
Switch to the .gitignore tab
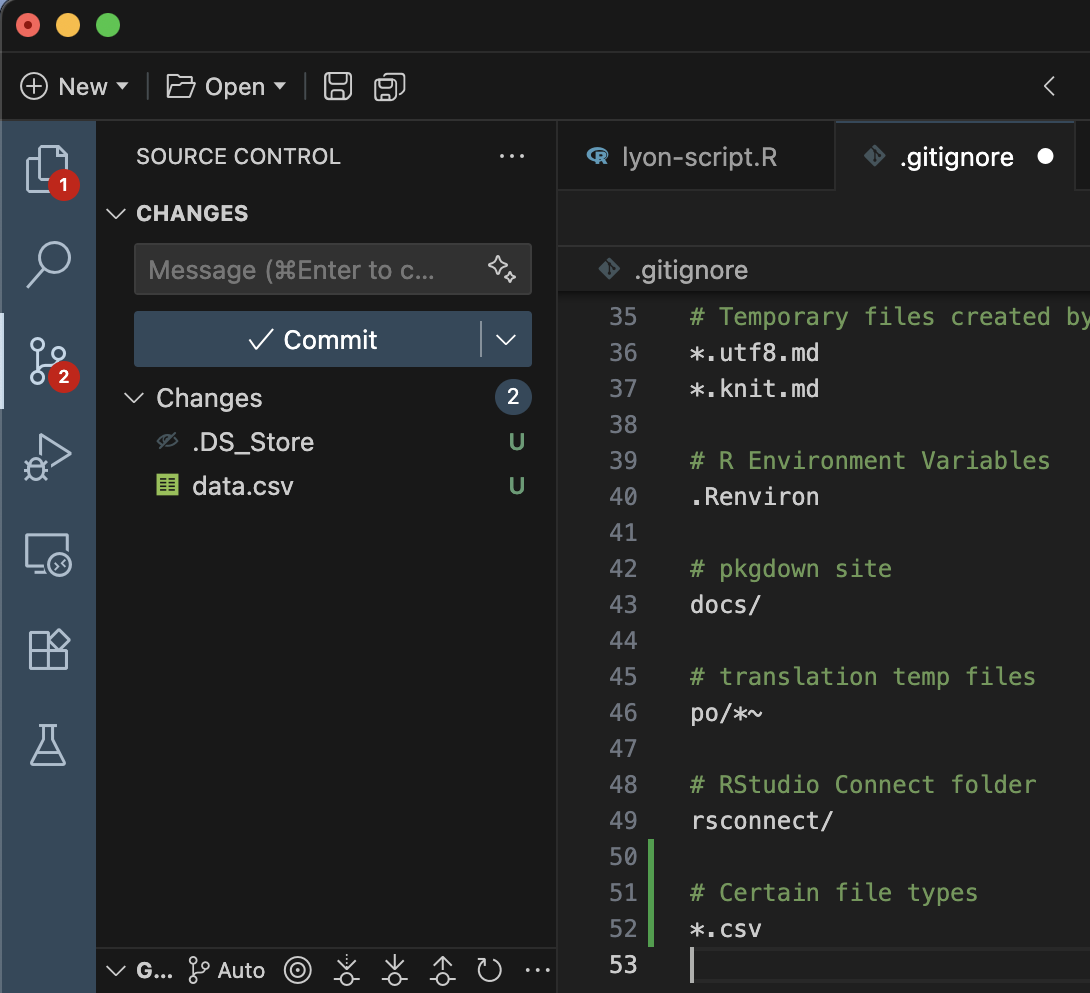(x=957, y=156)
